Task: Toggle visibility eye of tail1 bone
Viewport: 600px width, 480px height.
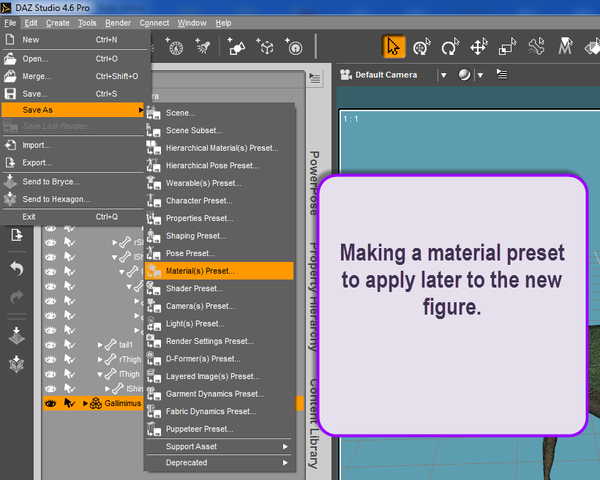Action: pyautogui.click(x=51, y=345)
